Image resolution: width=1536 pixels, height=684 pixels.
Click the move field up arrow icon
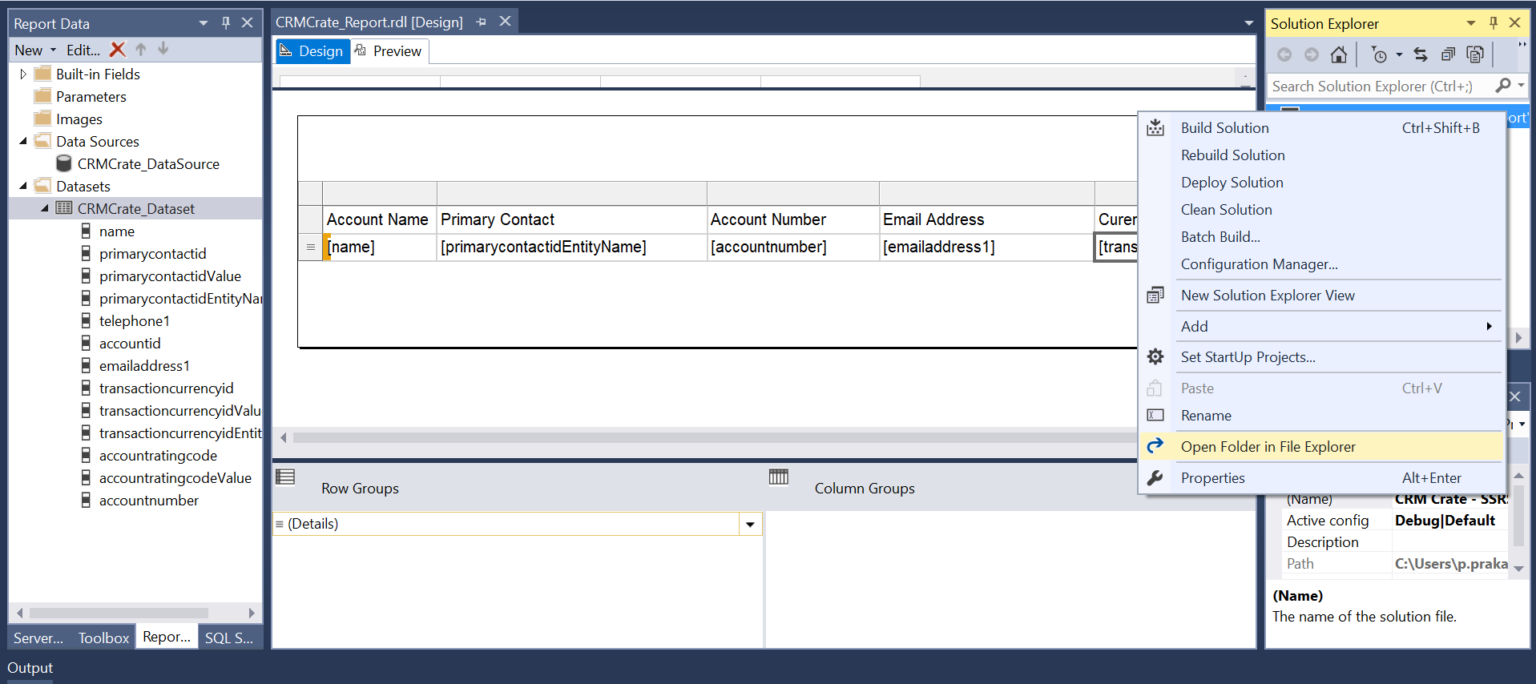pyautogui.click(x=143, y=49)
